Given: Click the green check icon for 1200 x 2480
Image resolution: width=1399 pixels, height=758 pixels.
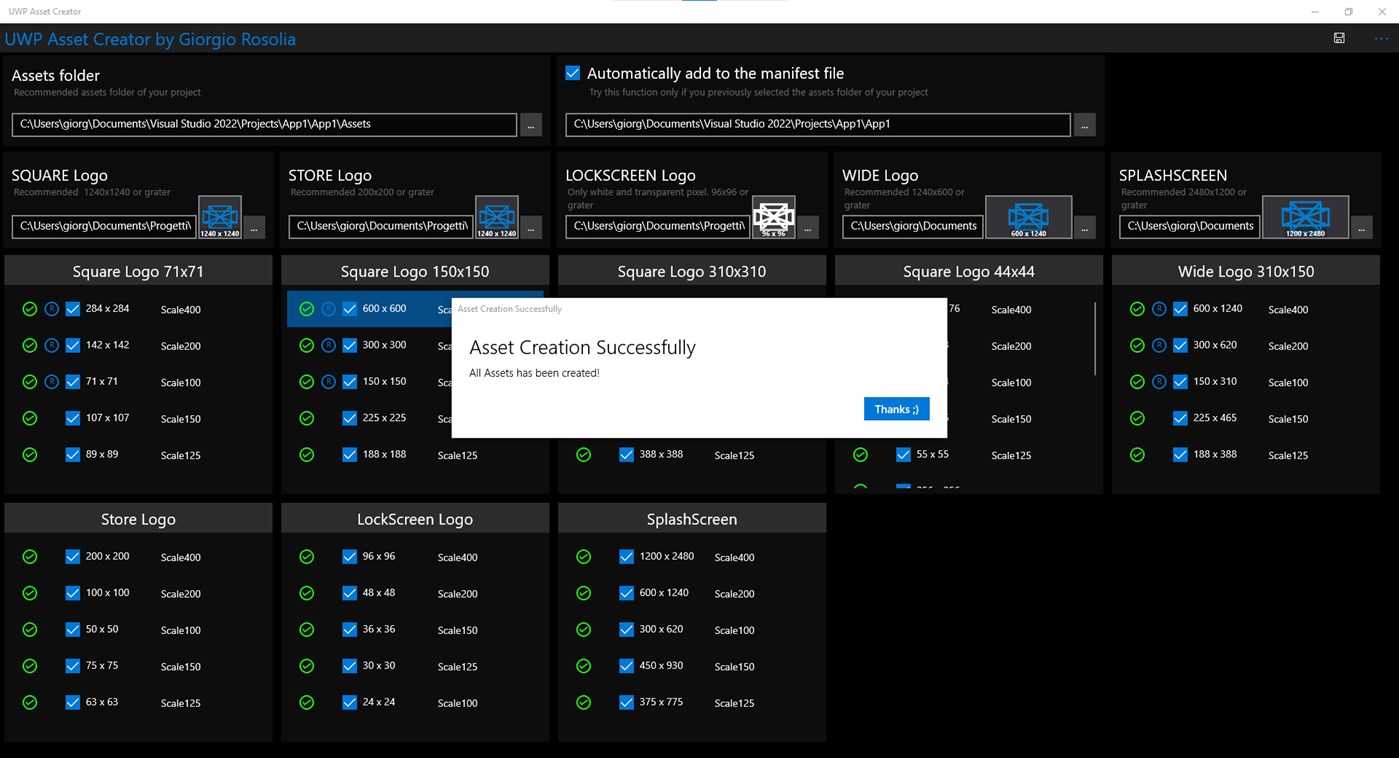Looking at the screenshot, I should tap(584, 557).
